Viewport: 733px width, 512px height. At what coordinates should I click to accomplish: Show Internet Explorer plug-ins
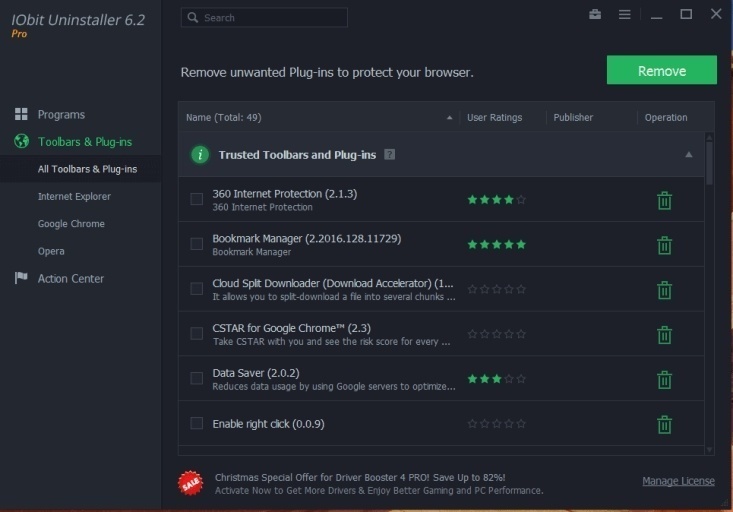(74, 196)
